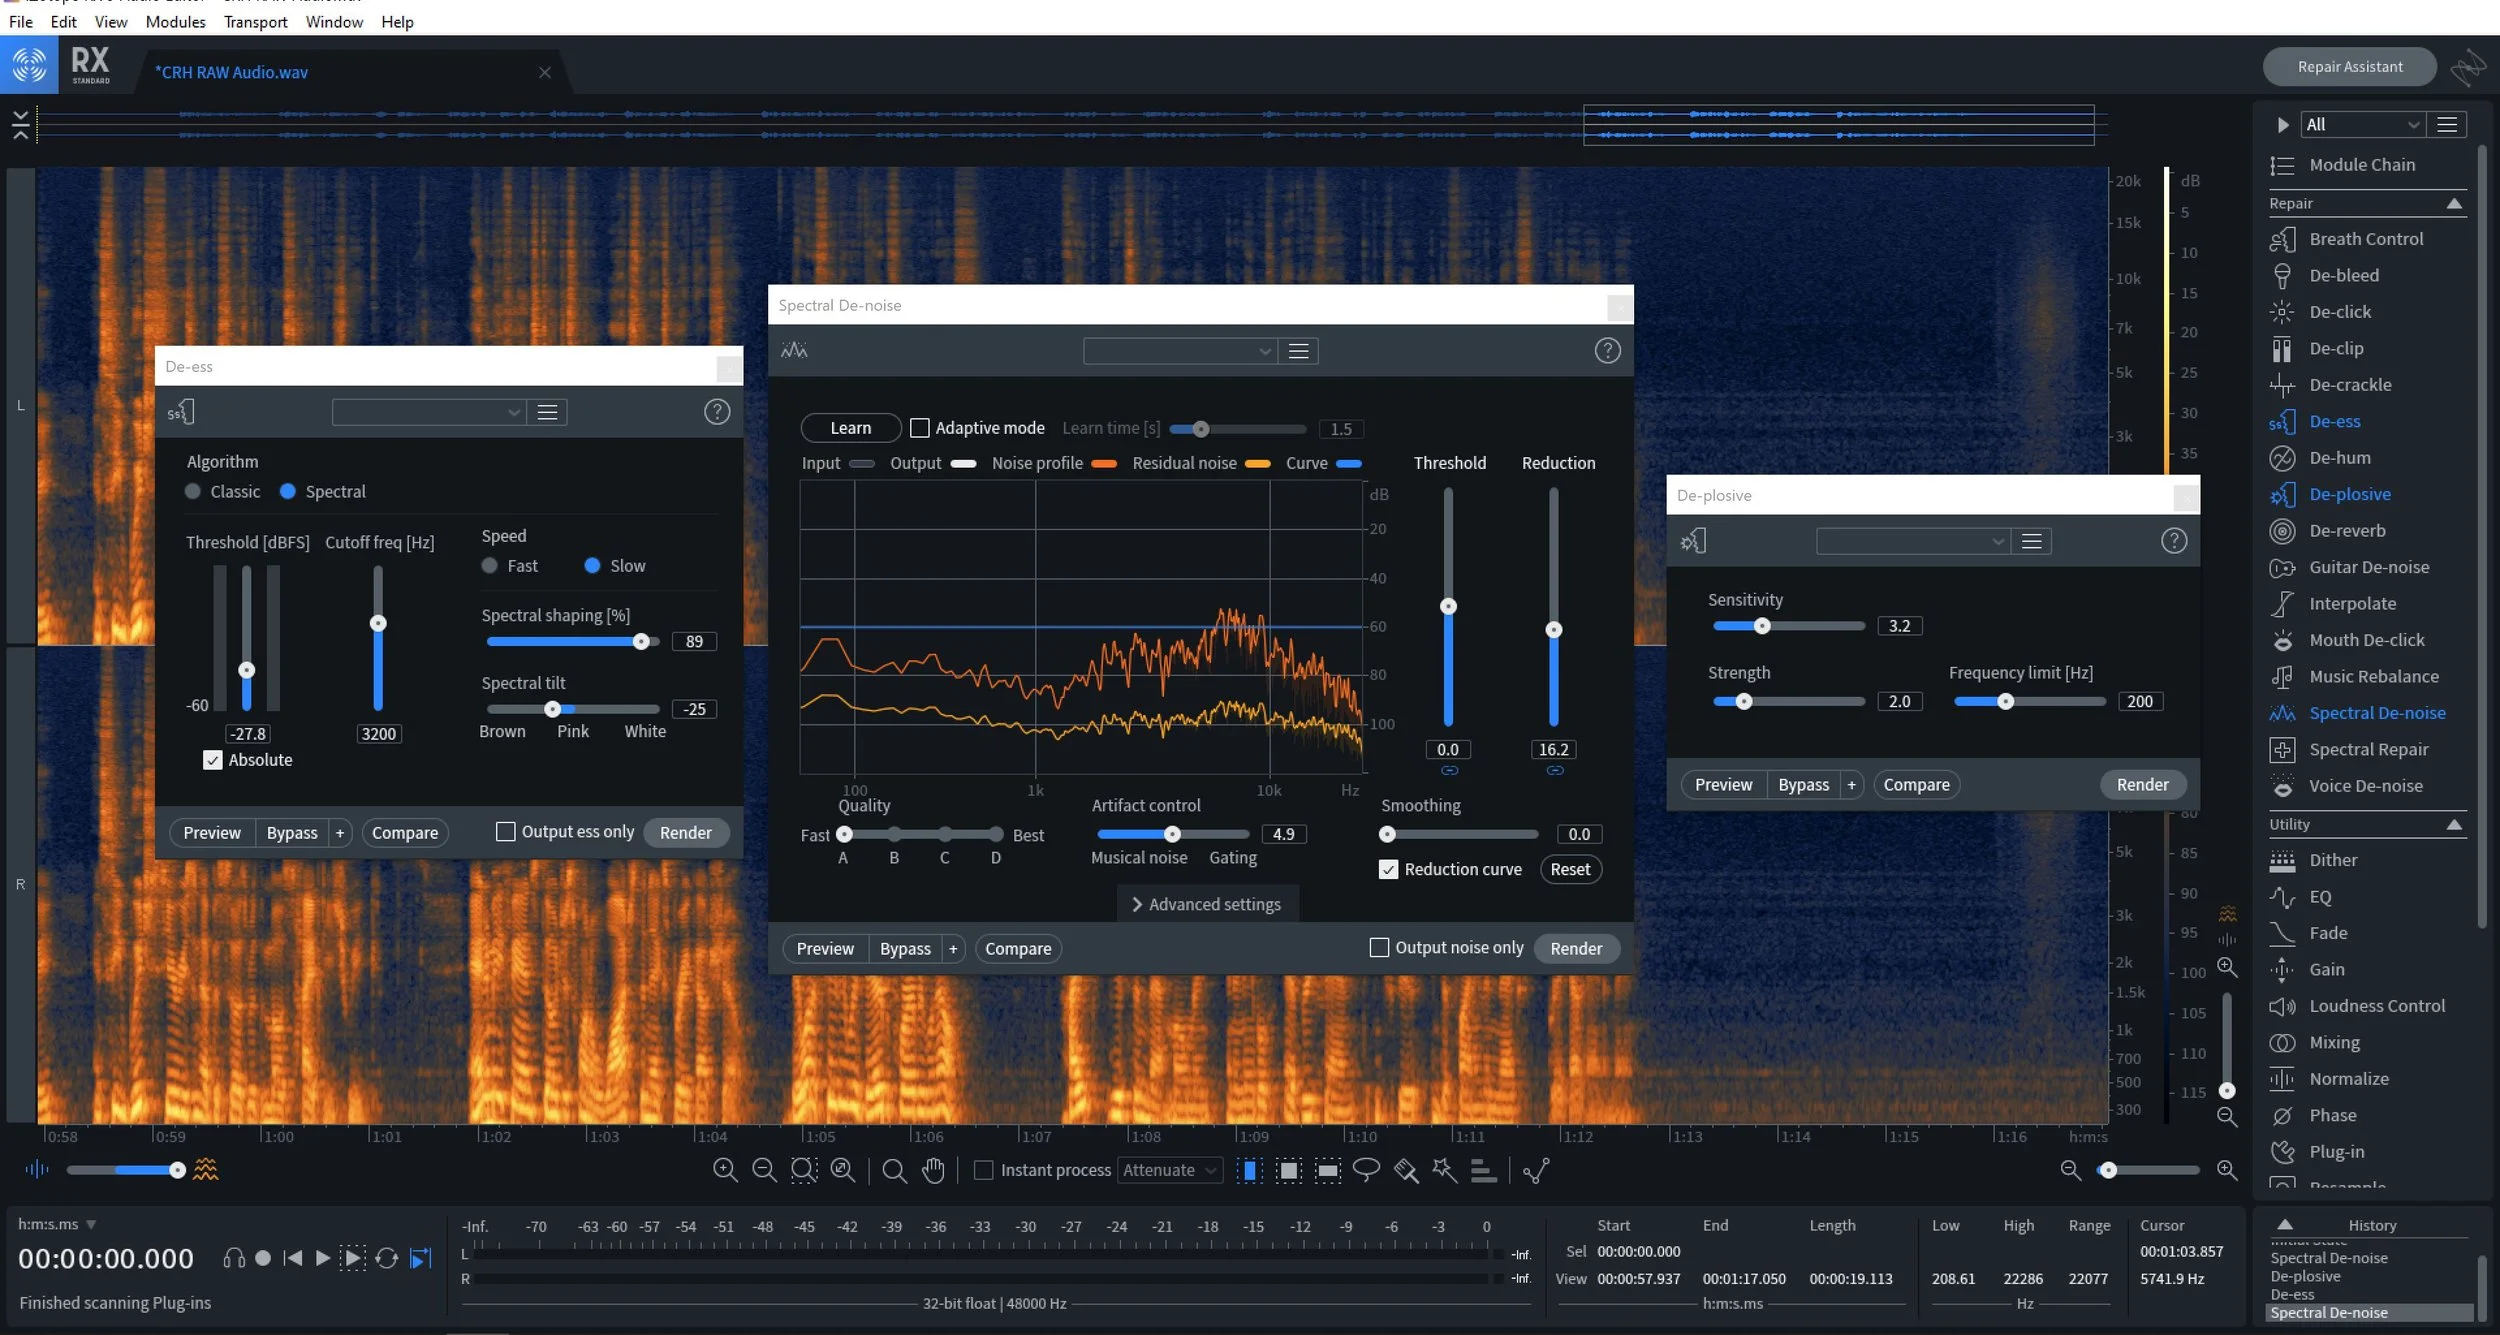Select the hand grab tool
2500x1335 pixels.
click(x=933, y=1169)
